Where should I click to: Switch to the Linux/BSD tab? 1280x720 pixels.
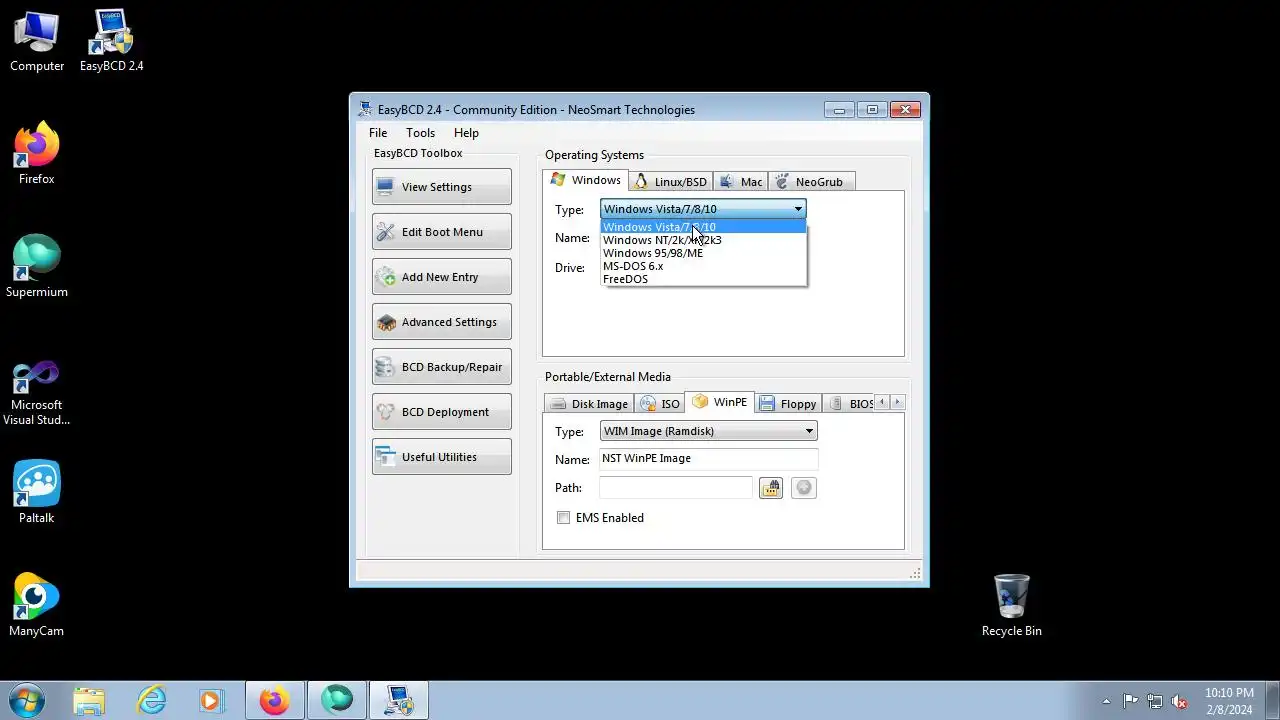tap(670, 181)
